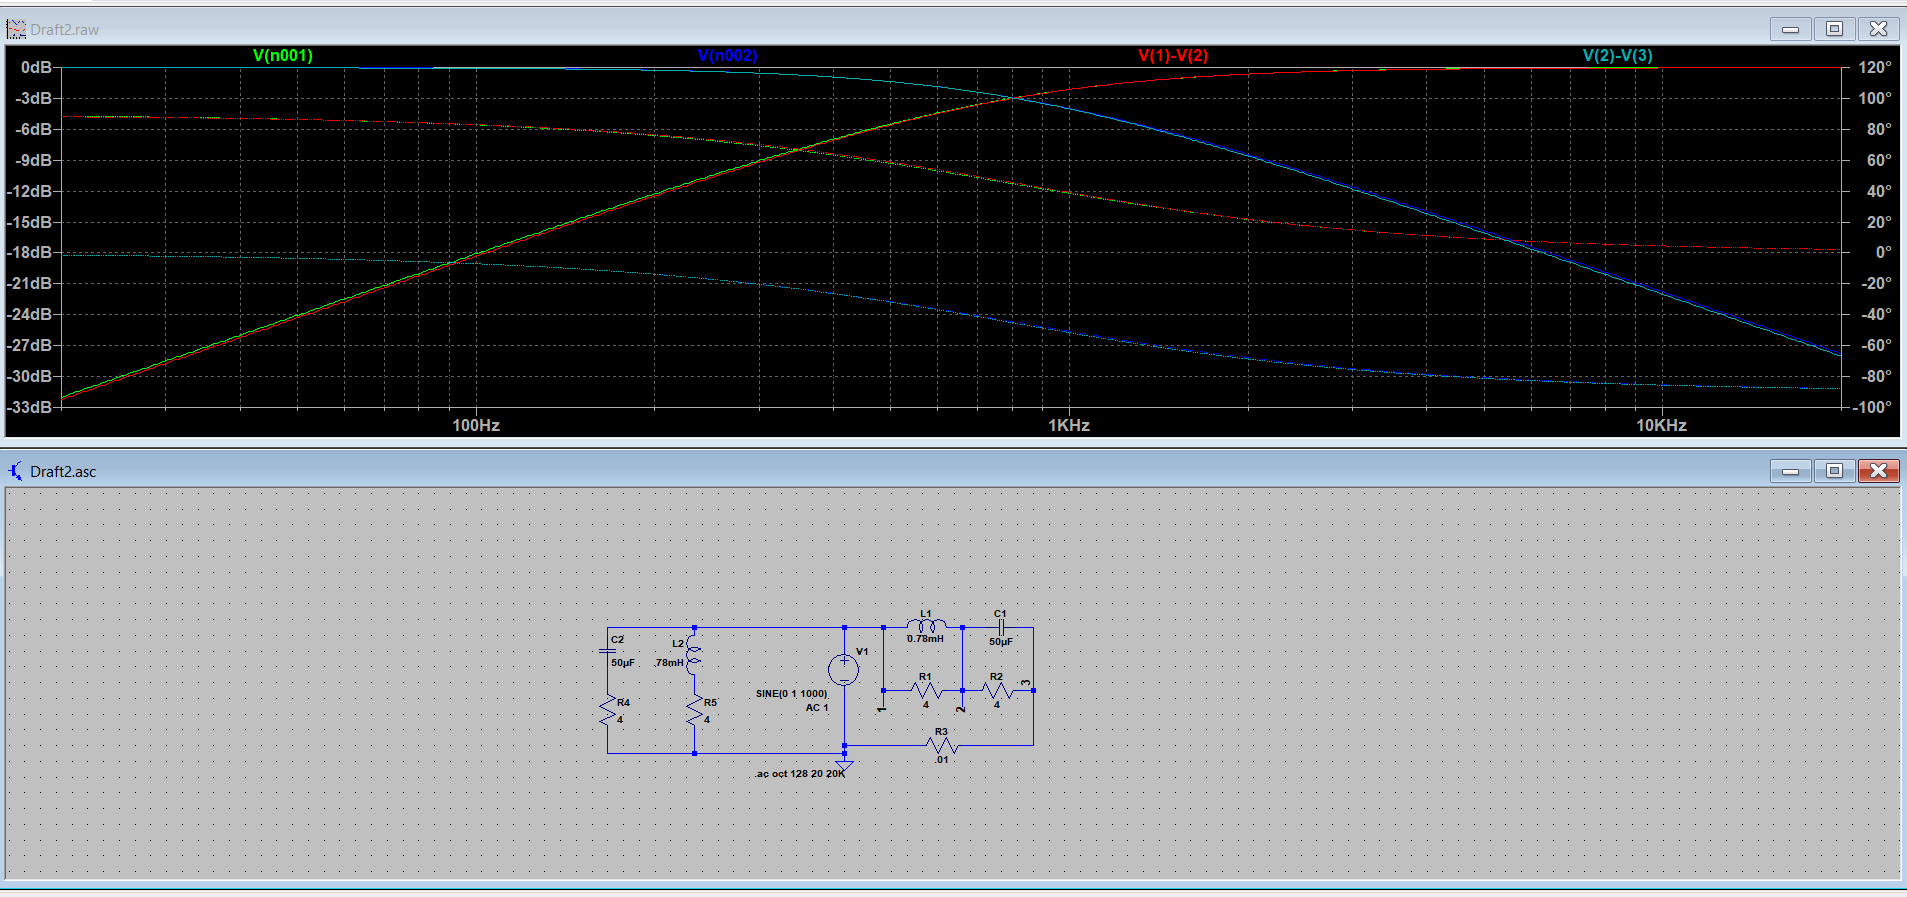Select the C1 capacitor symbol
The width and height of the screenshot is (1907, 897).
pos(1001,627)
